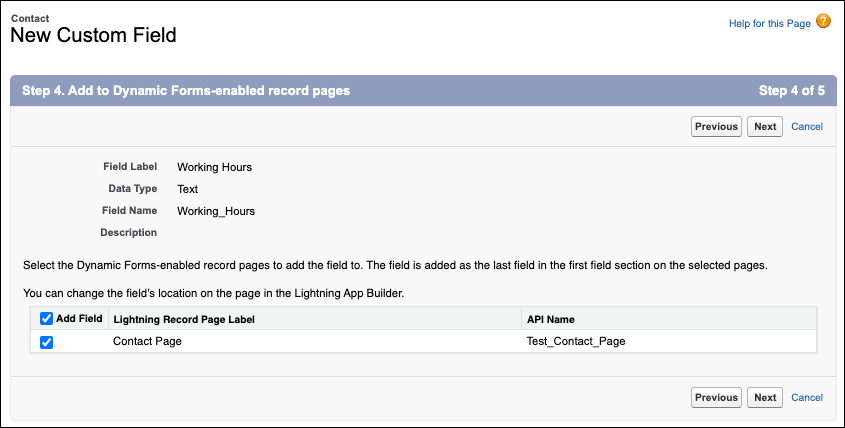
Task: Click the orange help question mark icon
Action: click(x=824, y=22)
